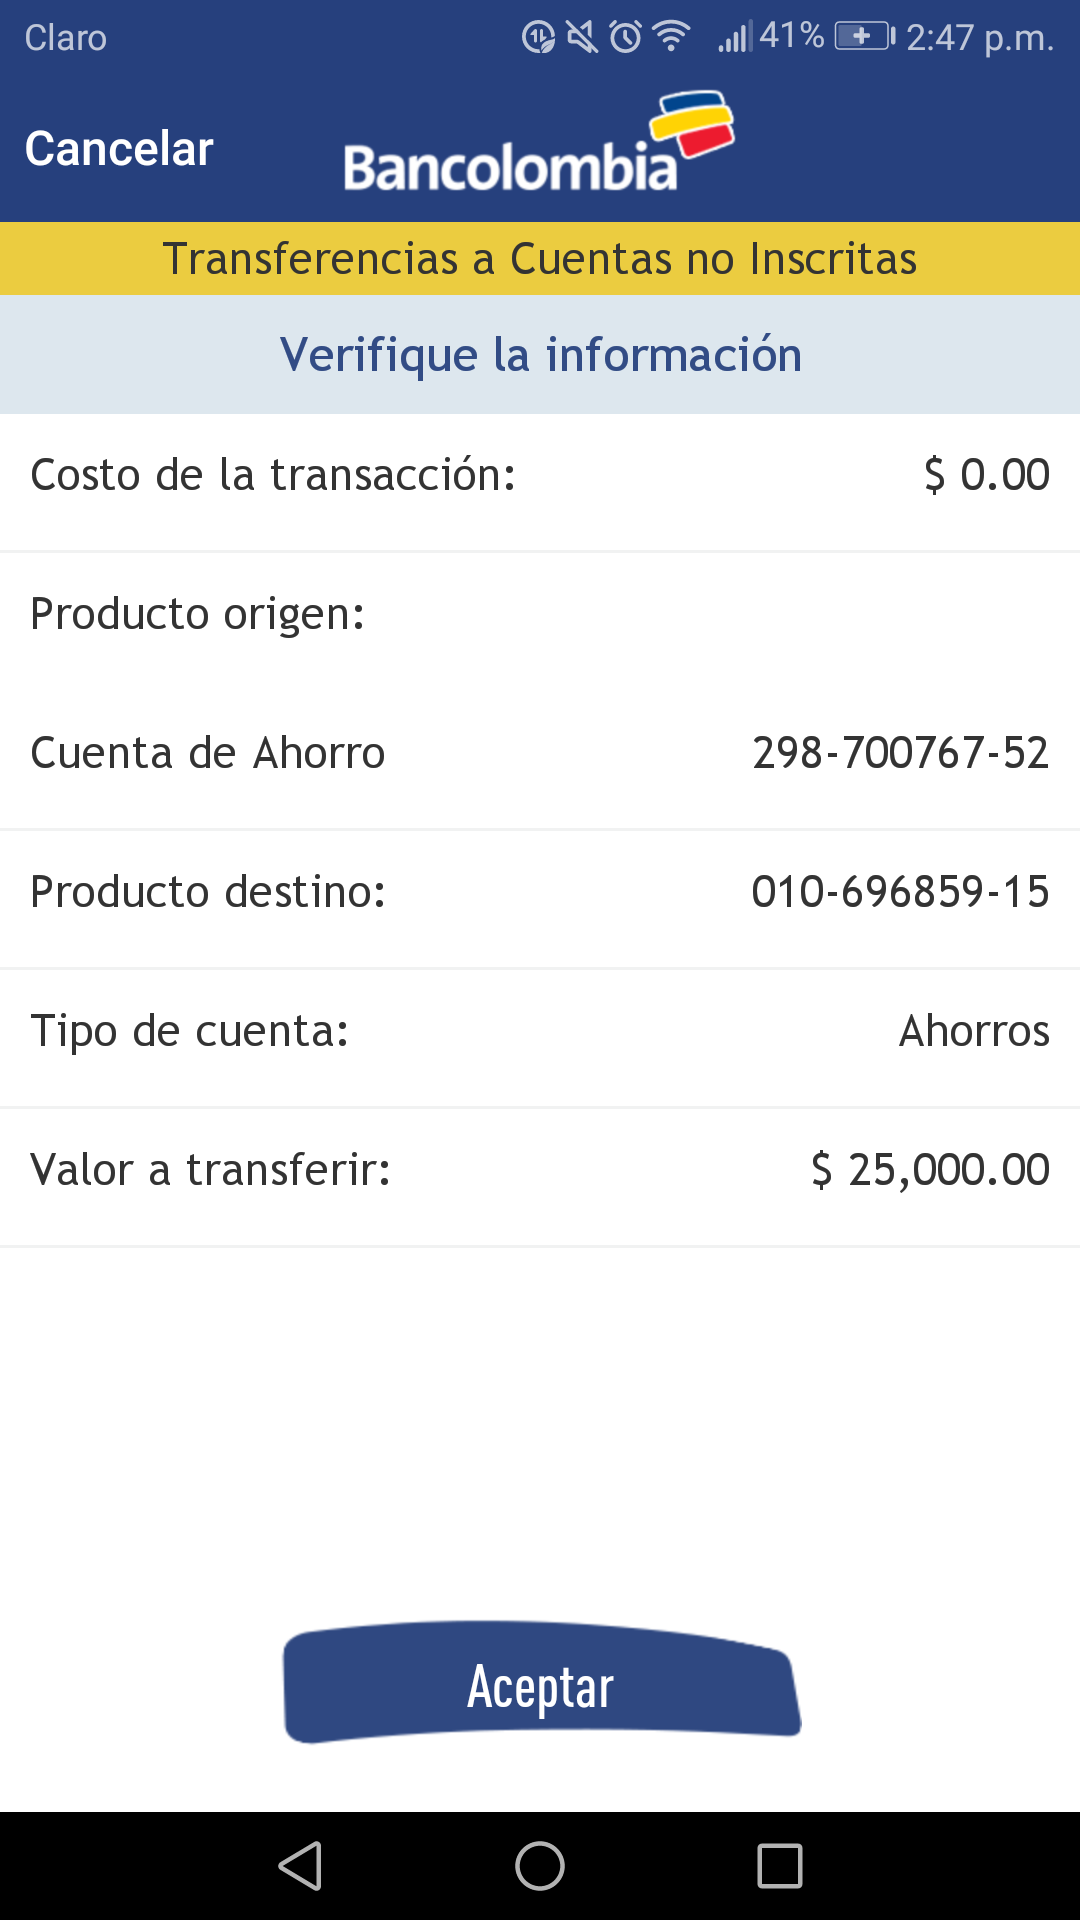Tap the Verifique la información heading
This screenshot has width=1080, height=1920.
point(540,355)
